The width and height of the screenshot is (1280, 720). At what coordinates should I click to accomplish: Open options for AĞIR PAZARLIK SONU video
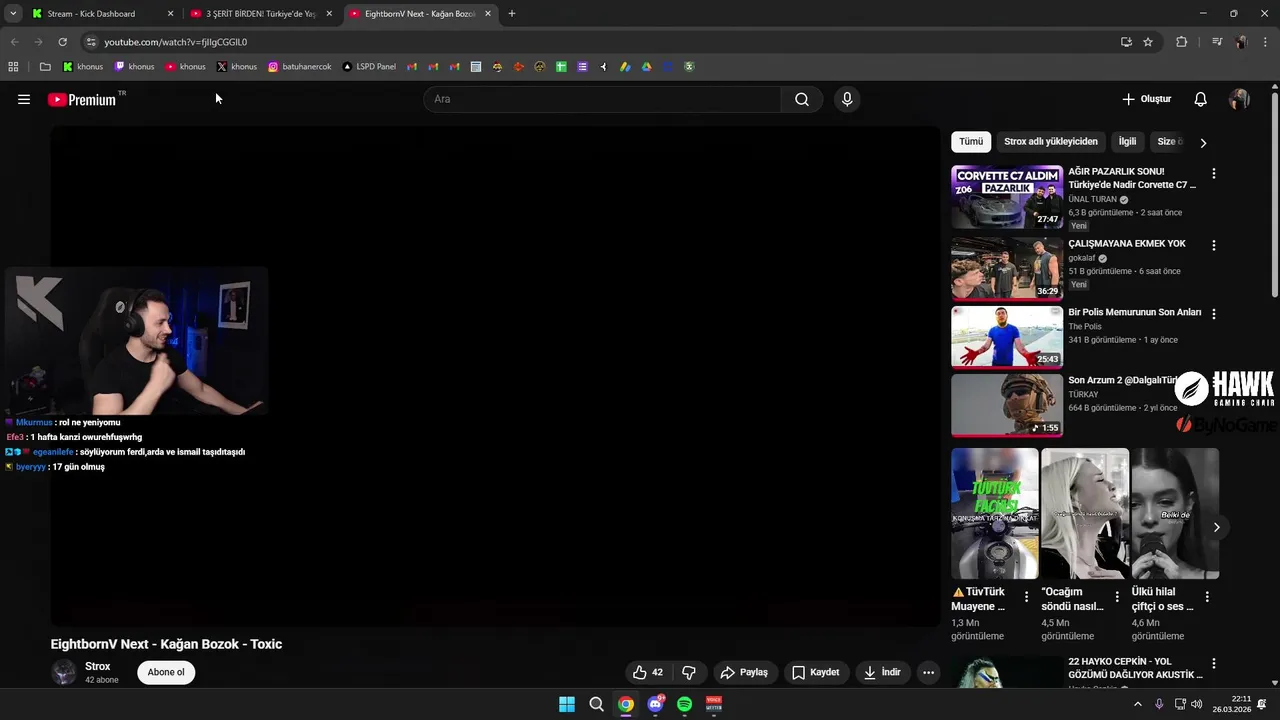tap(1214, 173)
